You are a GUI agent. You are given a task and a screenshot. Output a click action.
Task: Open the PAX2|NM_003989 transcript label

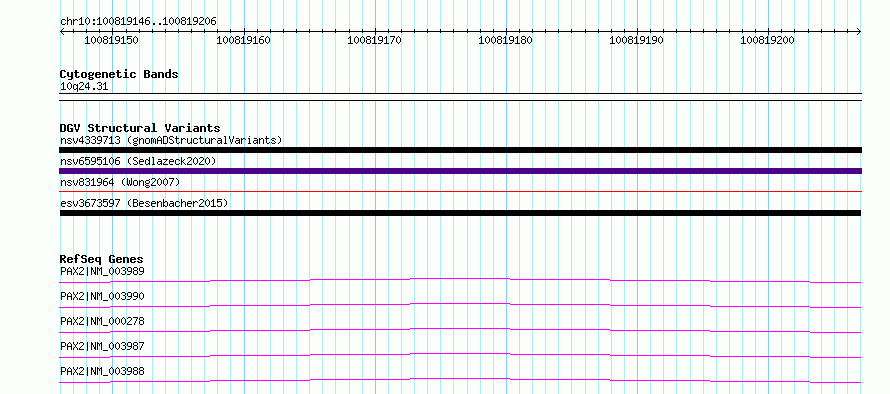(x=102, y=271)
